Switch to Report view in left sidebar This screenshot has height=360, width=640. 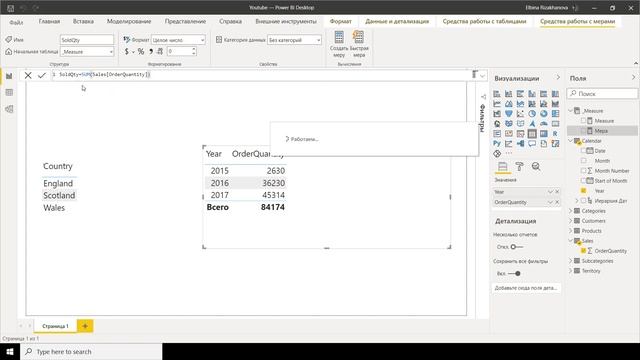[9, 76]
